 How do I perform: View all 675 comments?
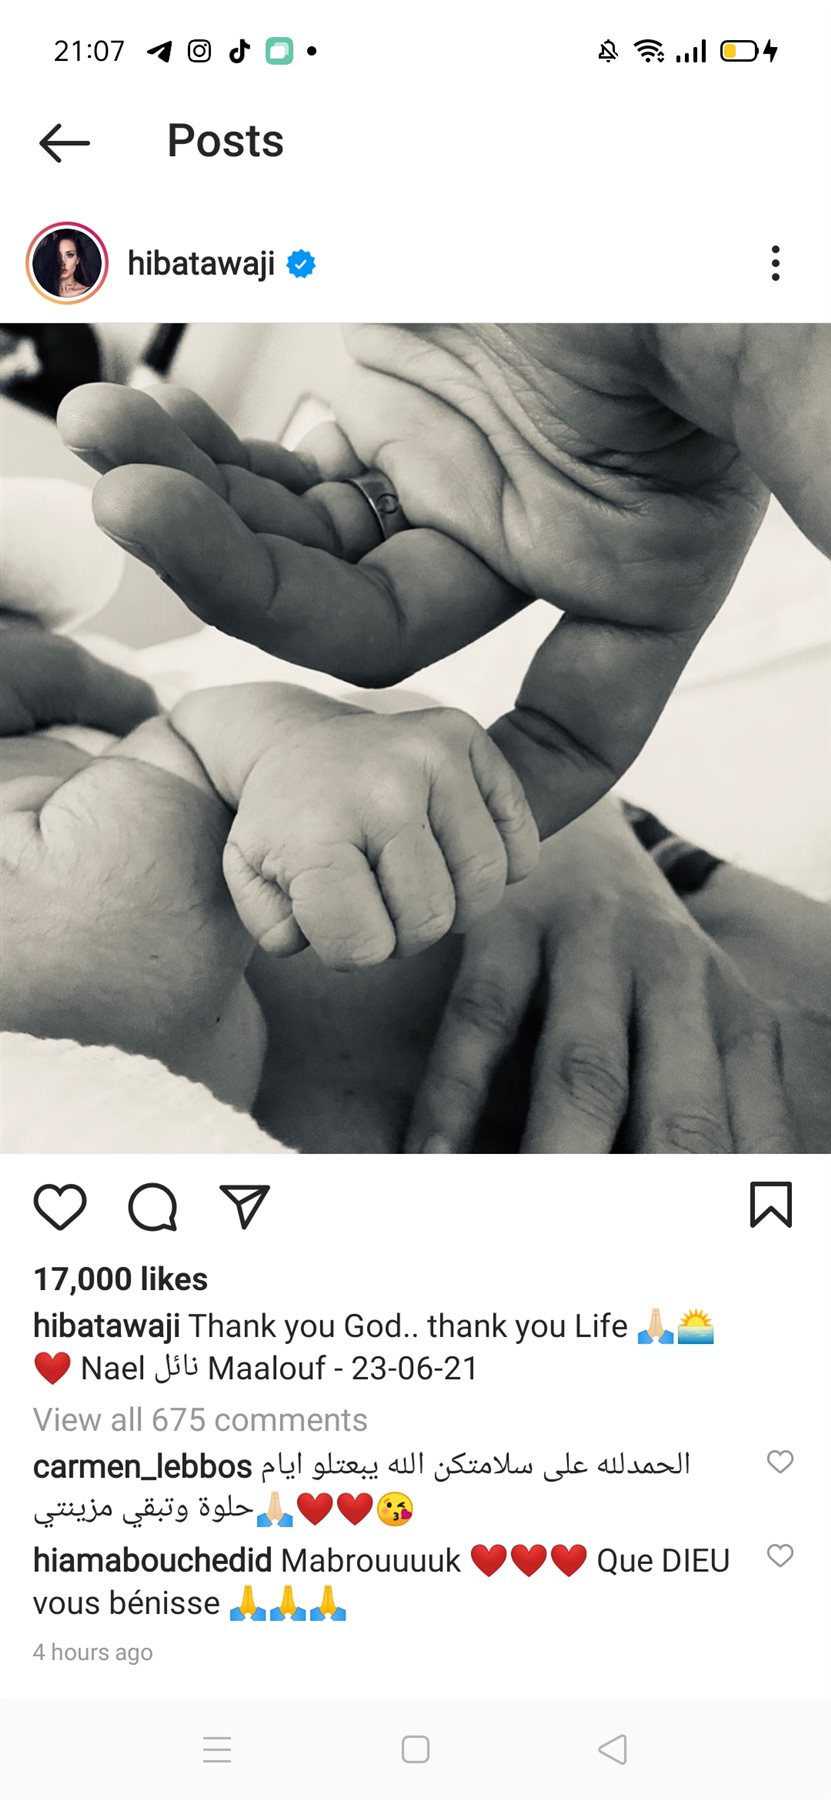tap(200, 1420)
